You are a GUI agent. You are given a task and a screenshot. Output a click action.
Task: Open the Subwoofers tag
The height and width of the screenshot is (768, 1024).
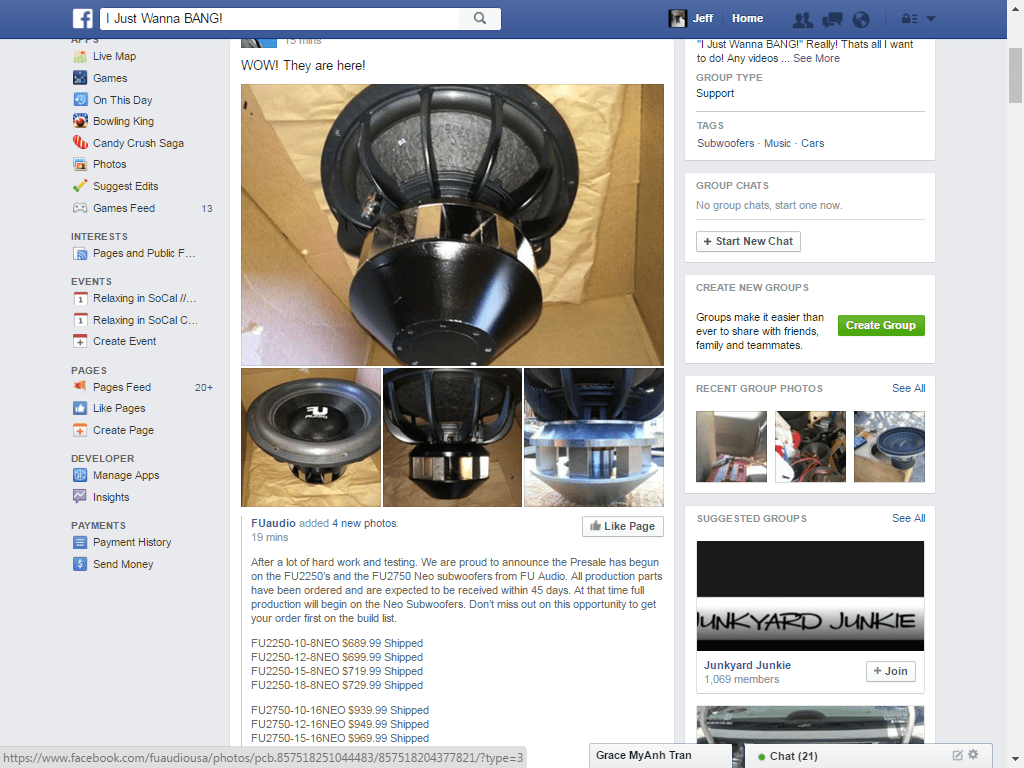[726, 143]
